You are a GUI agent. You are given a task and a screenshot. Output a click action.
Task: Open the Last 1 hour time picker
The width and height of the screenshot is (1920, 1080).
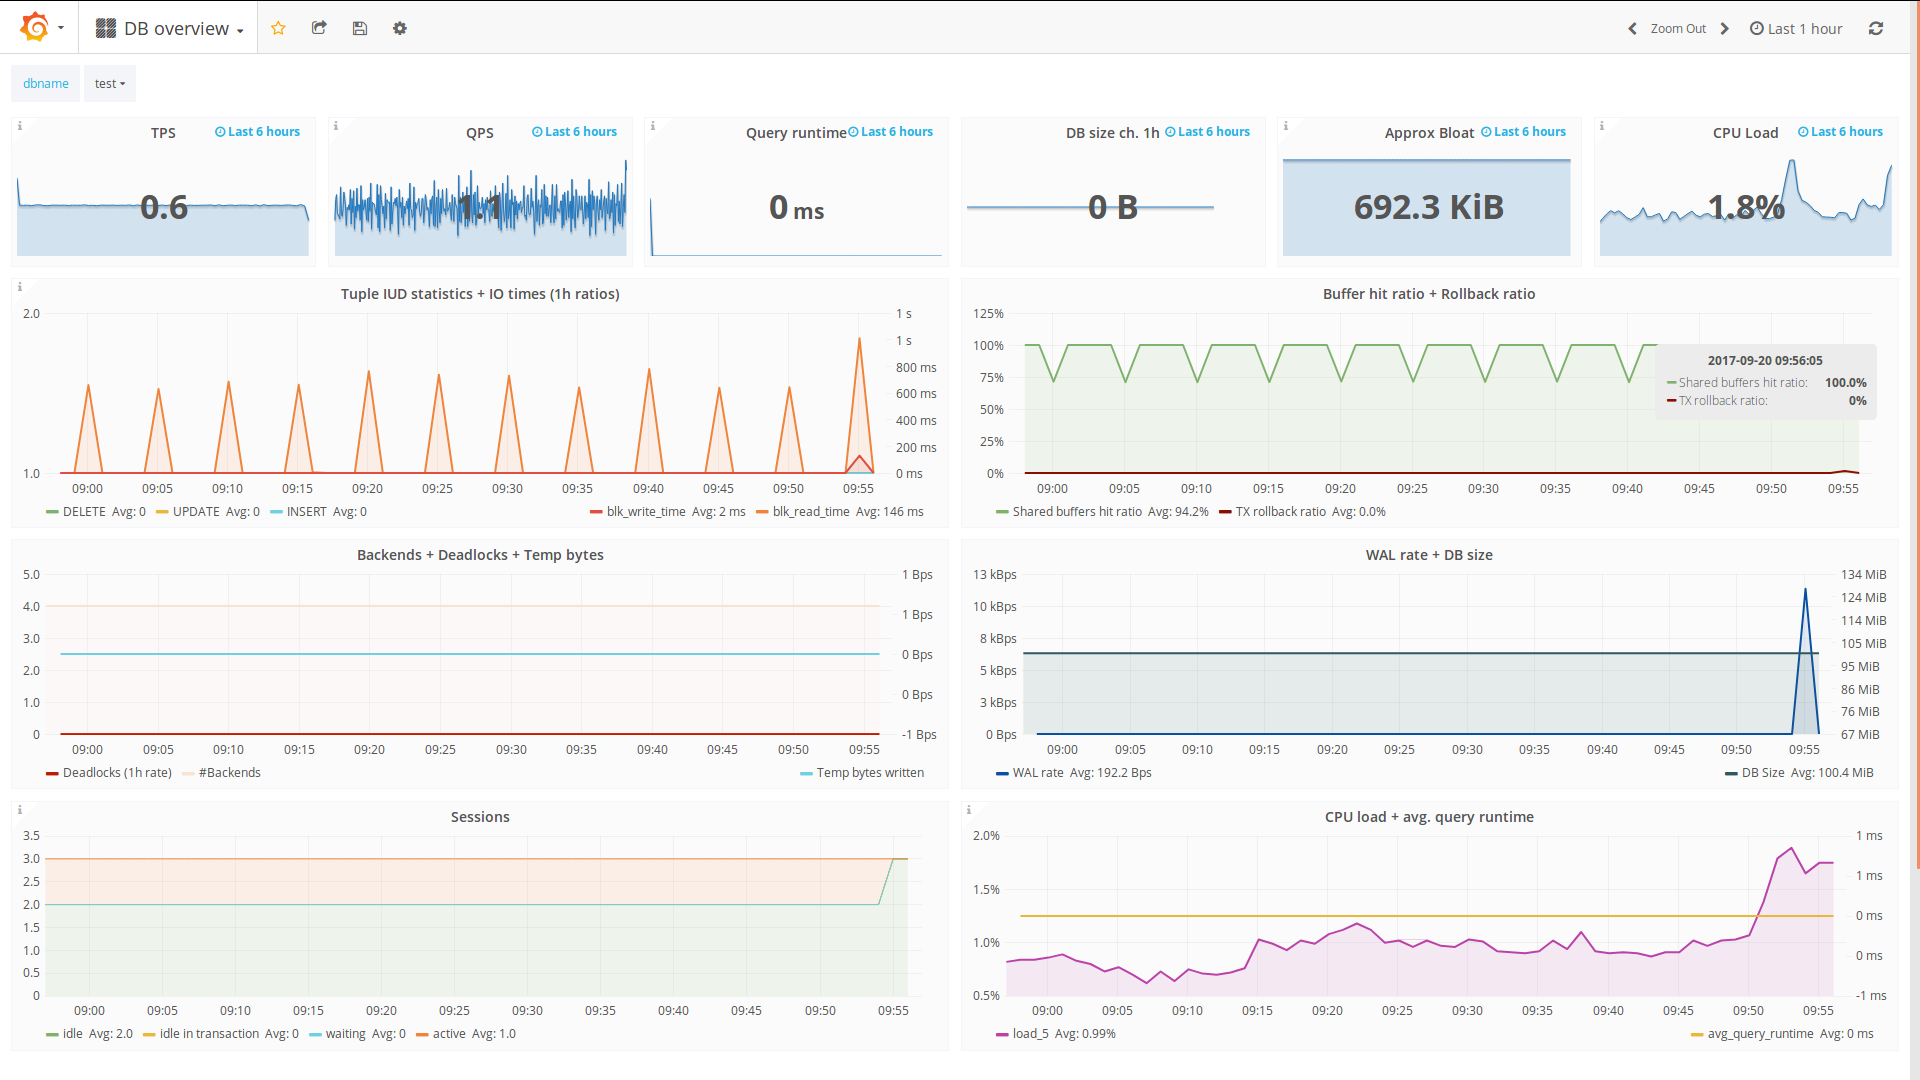tap(1796, 28)
